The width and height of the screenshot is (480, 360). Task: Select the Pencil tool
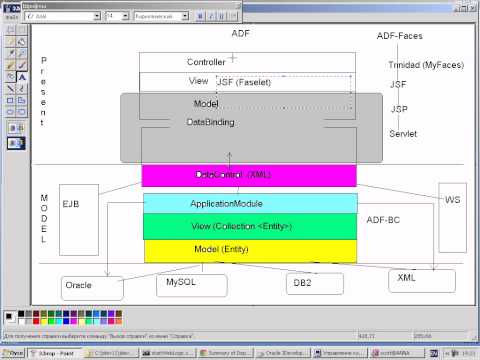[x=10, y=65]
